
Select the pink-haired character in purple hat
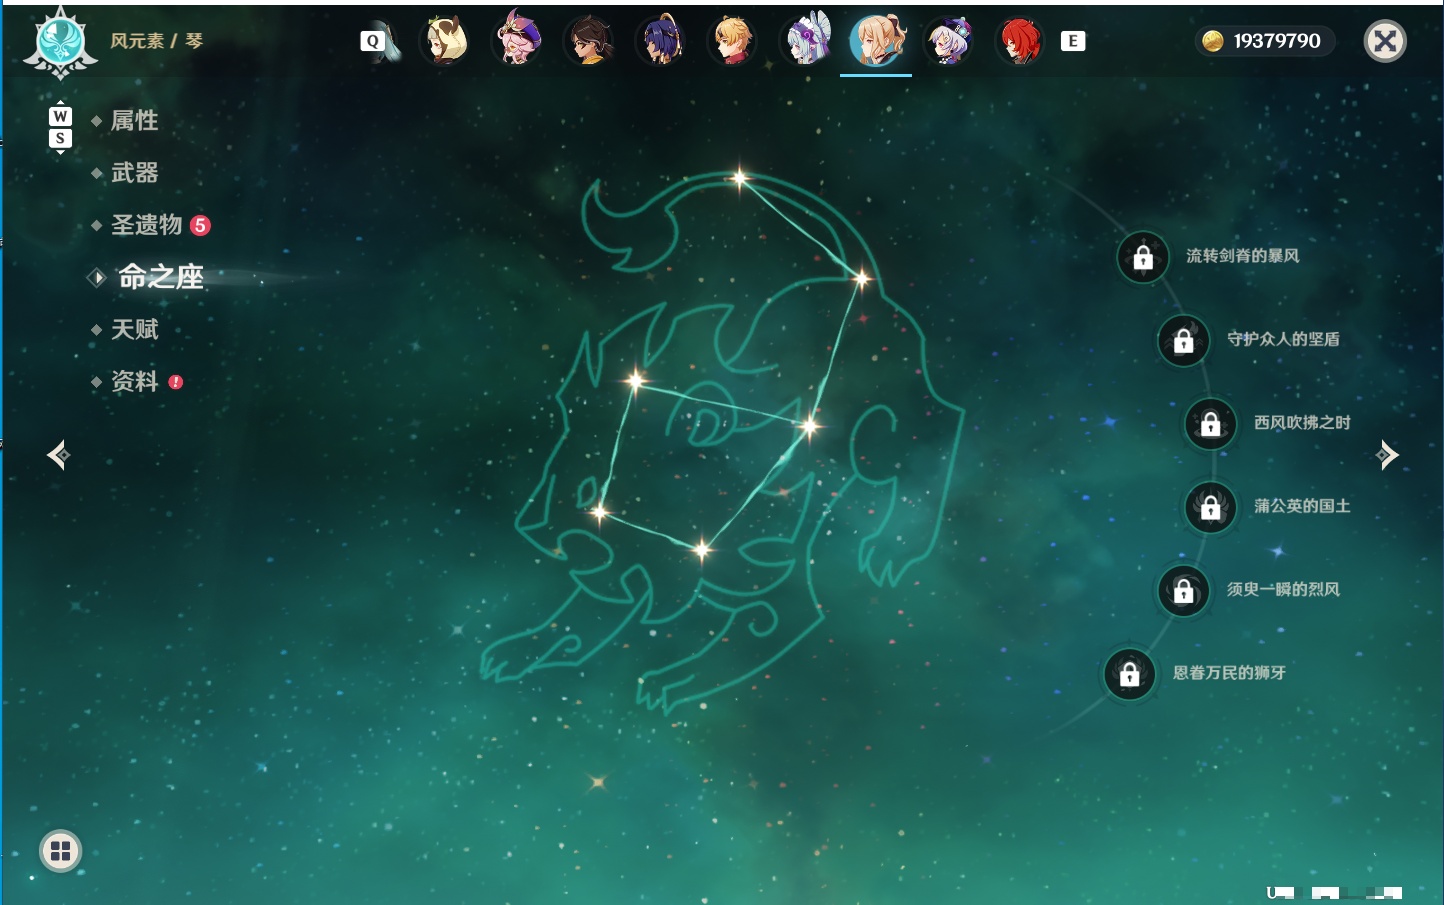[518, 41]
